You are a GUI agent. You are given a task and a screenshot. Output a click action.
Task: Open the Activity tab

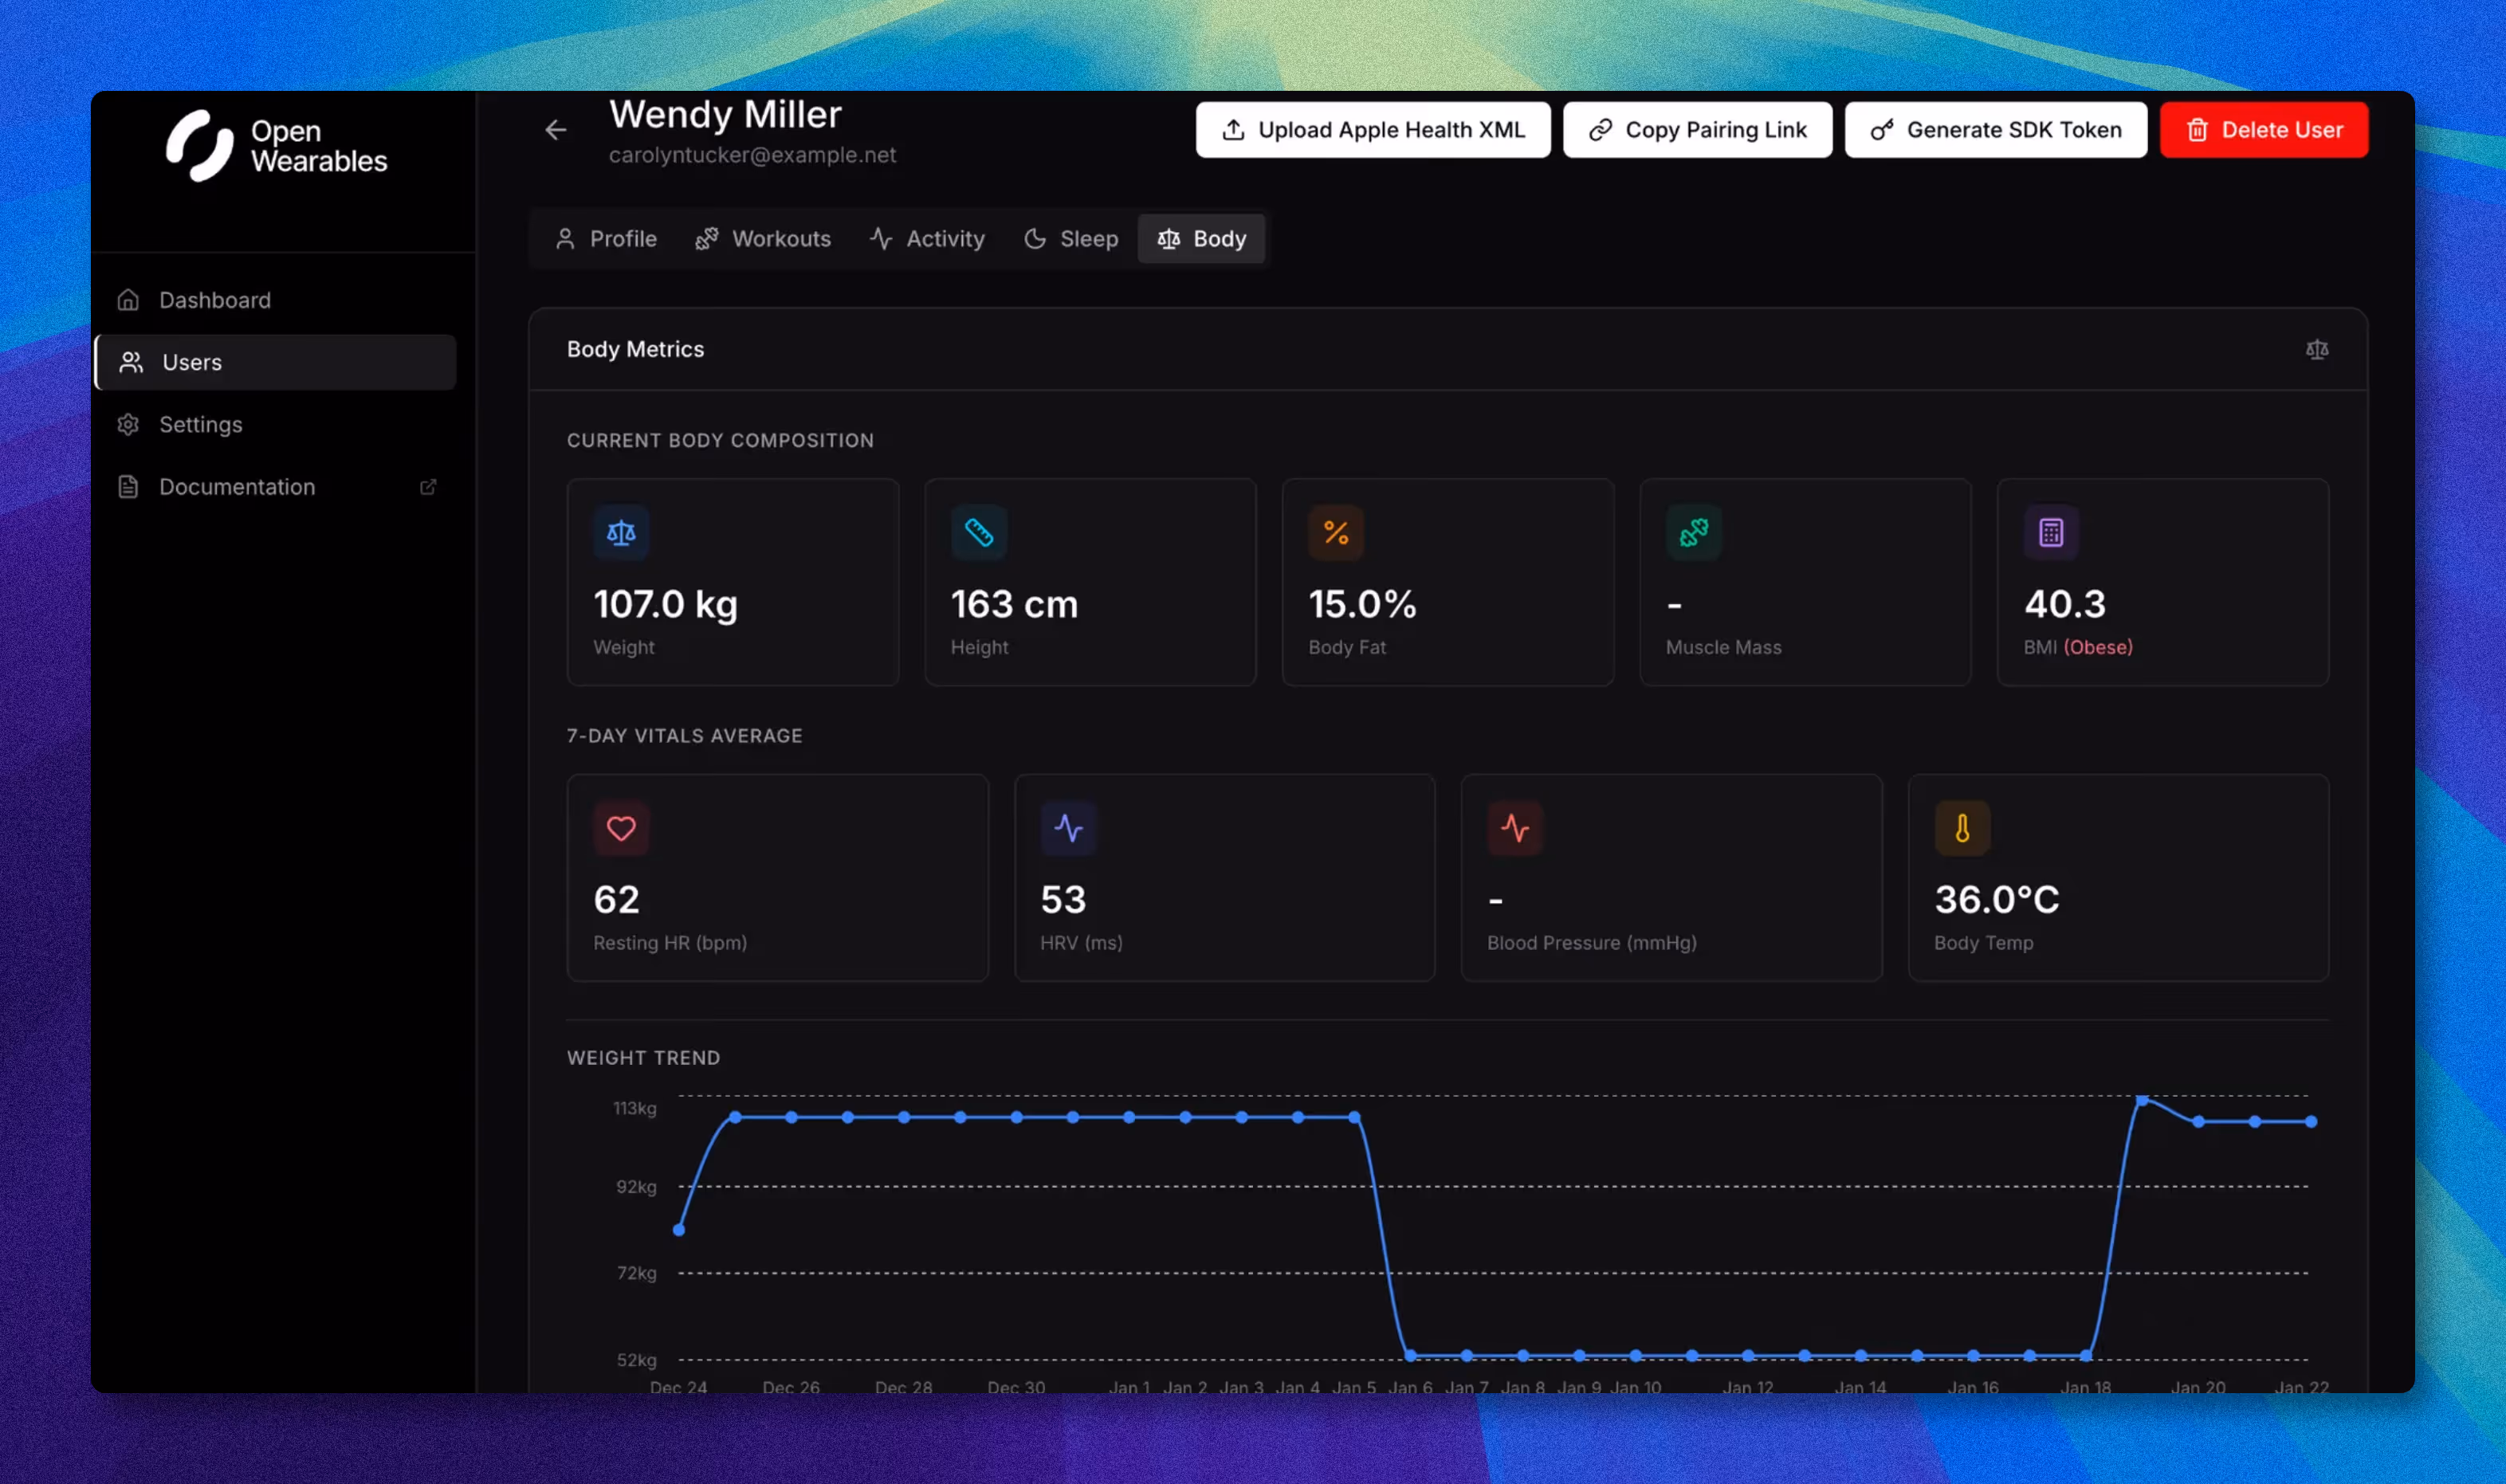[927, 239]
